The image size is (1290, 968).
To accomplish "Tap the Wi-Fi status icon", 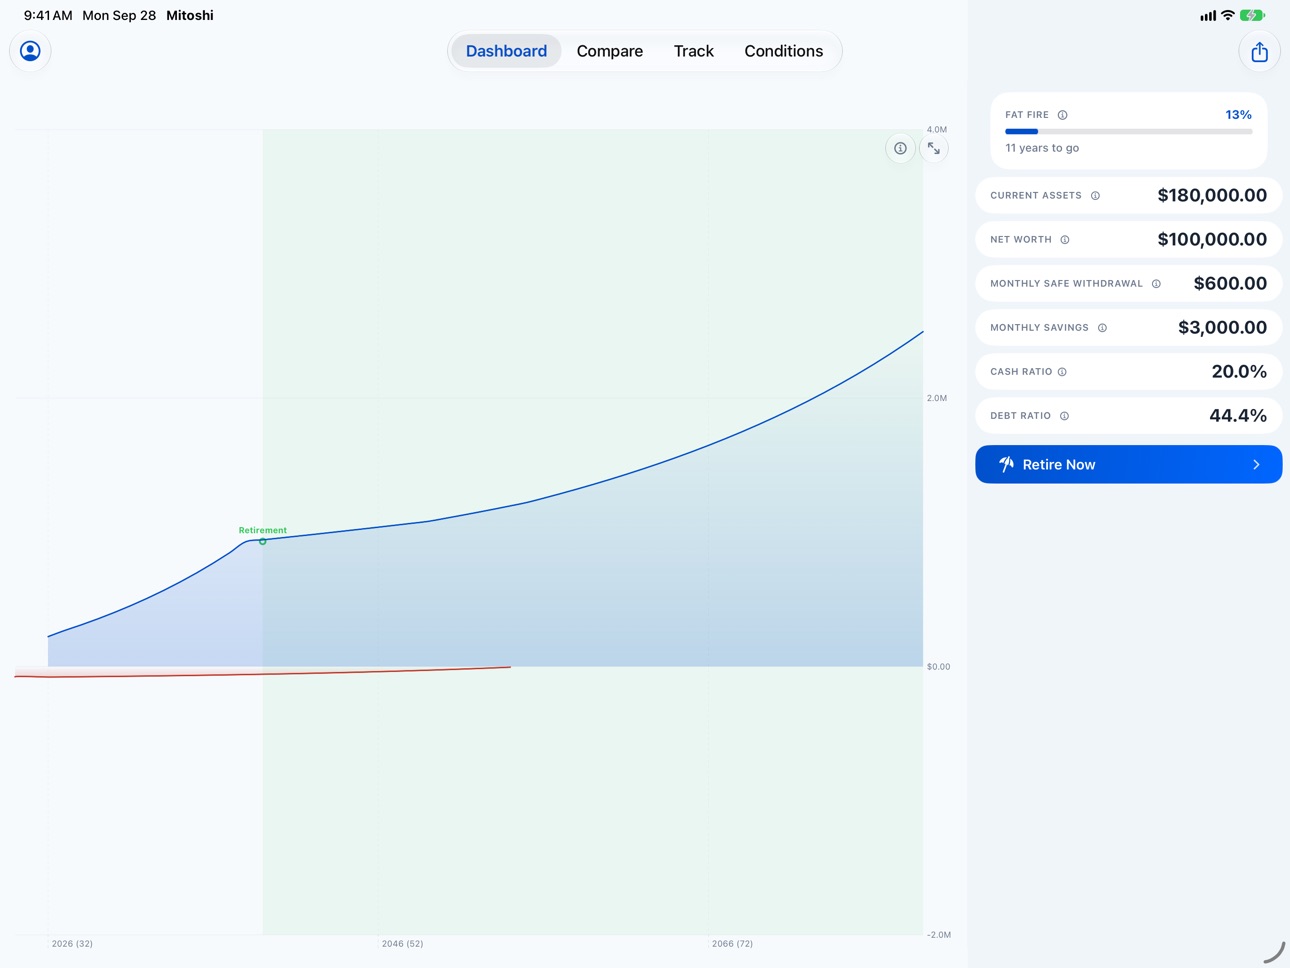I will click(1228, 15).
